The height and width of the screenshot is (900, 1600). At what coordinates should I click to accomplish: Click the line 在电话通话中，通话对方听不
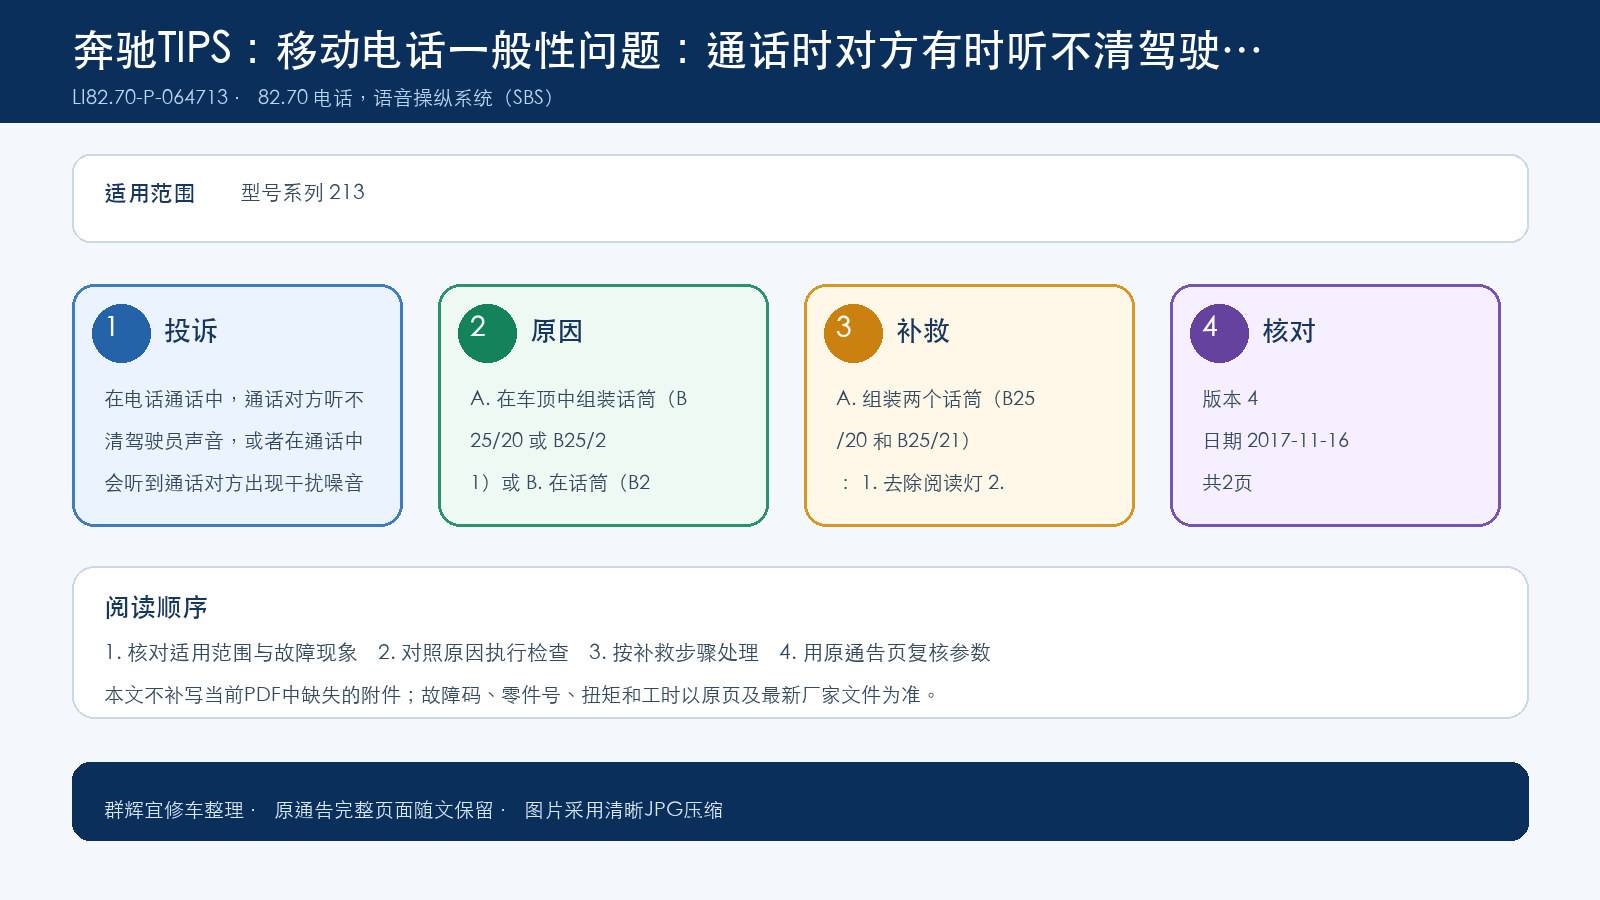pos(234,399)
